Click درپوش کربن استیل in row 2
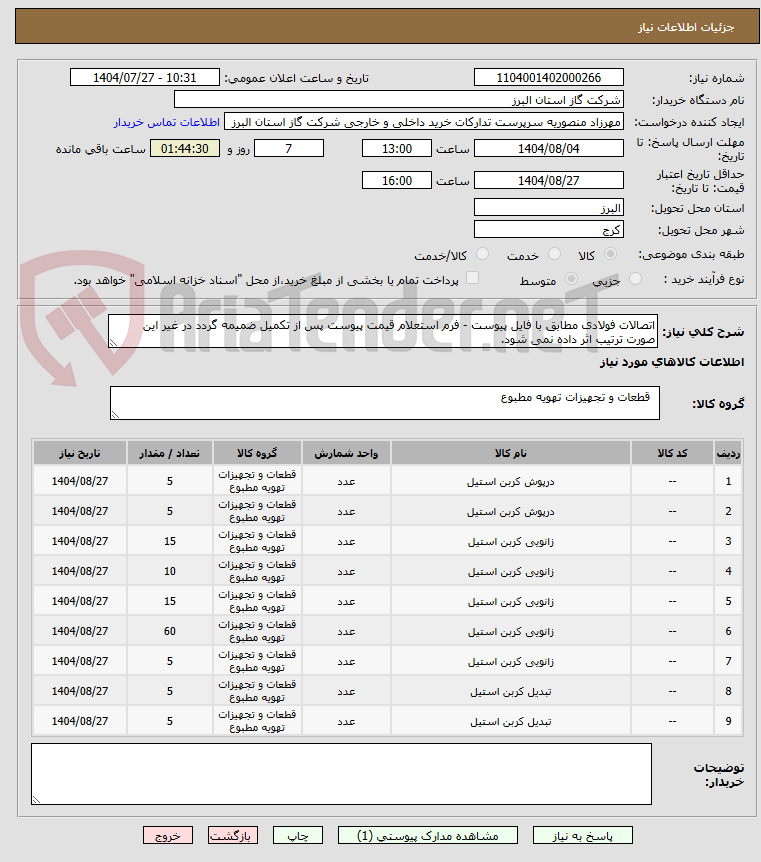761x862 pixels. (511, 511)
